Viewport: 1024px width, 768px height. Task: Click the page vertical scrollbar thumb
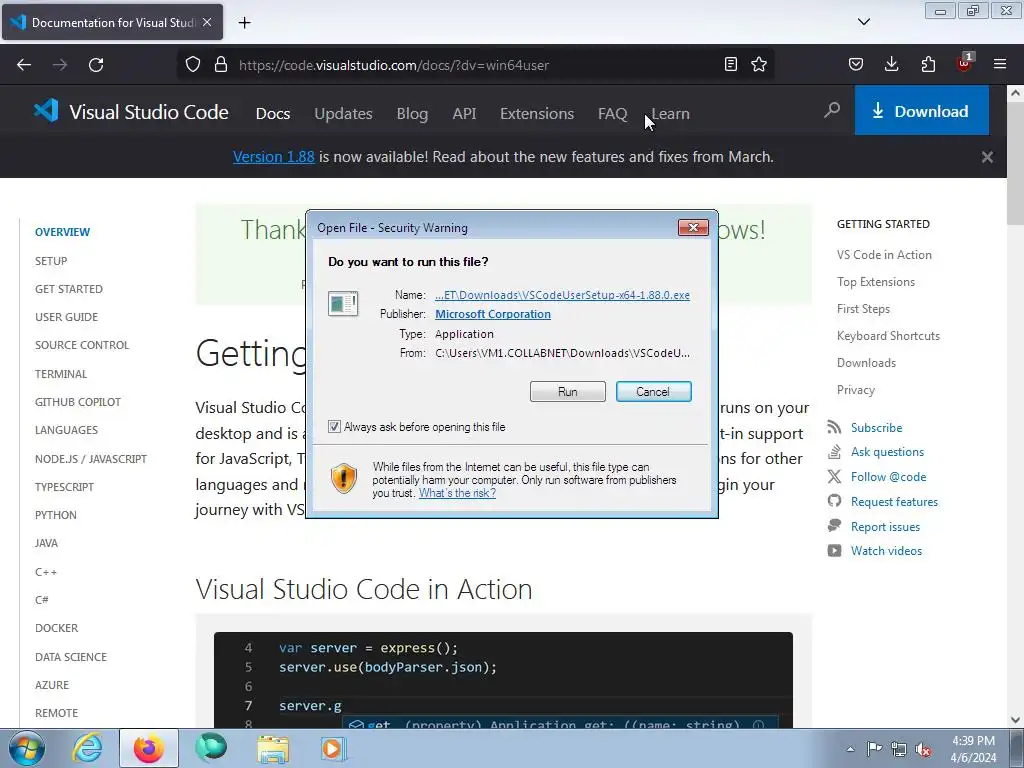(1015, 163)
